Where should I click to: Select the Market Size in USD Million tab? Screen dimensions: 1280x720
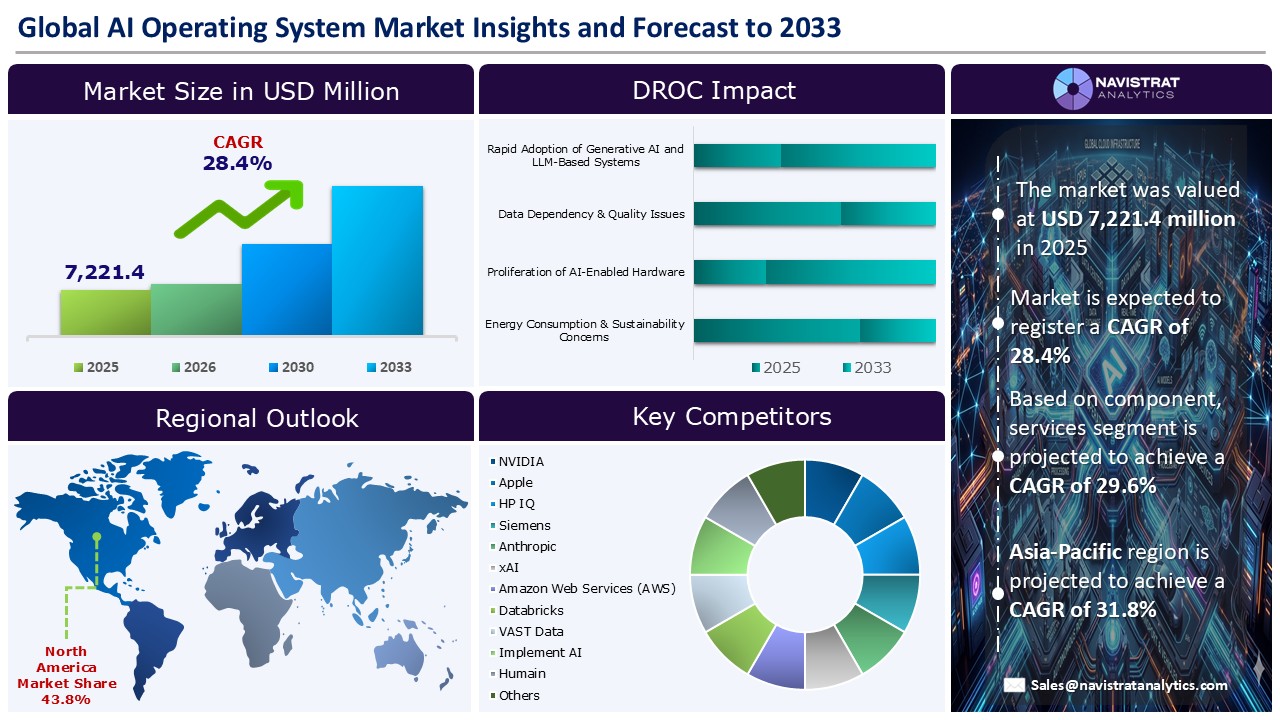click(x=240, y=91)
